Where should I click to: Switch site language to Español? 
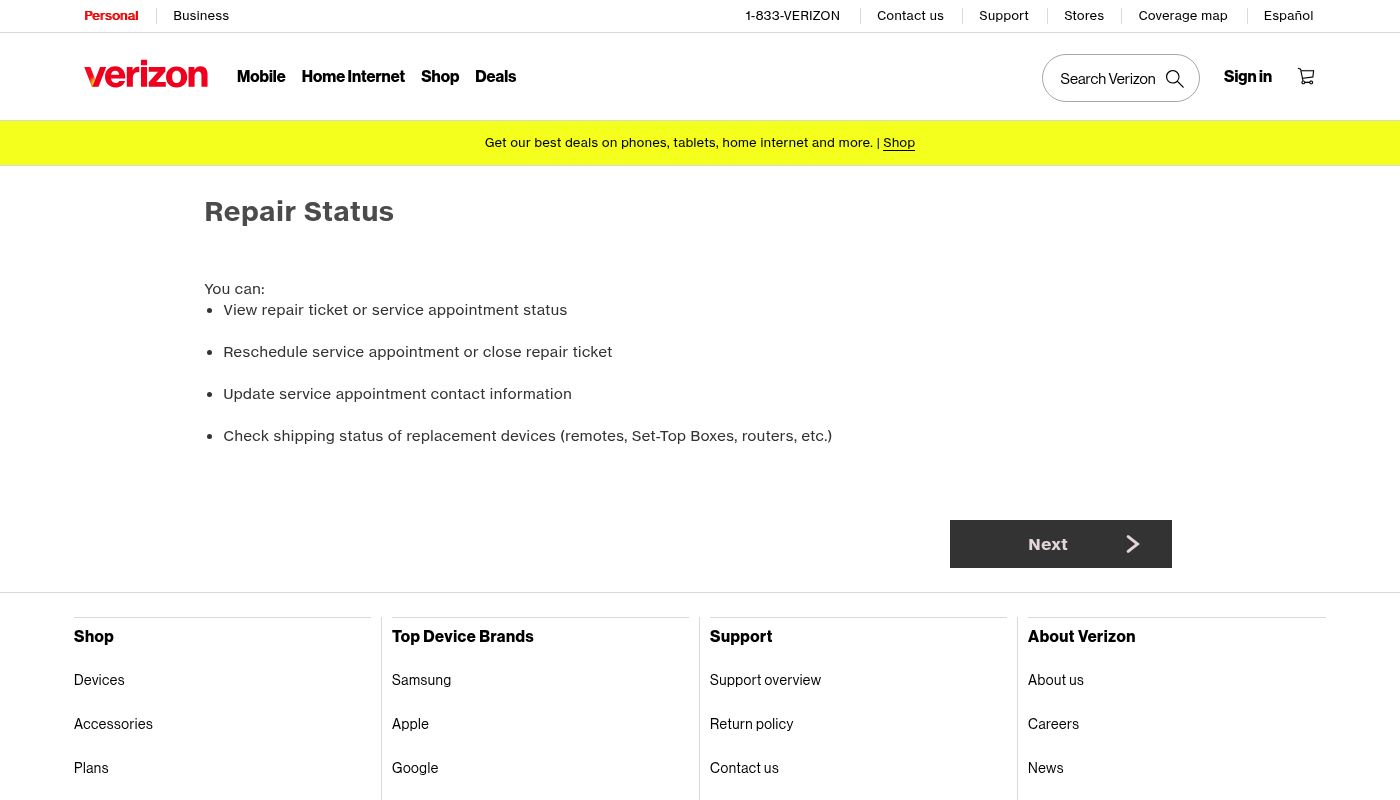click(1288, 16)
